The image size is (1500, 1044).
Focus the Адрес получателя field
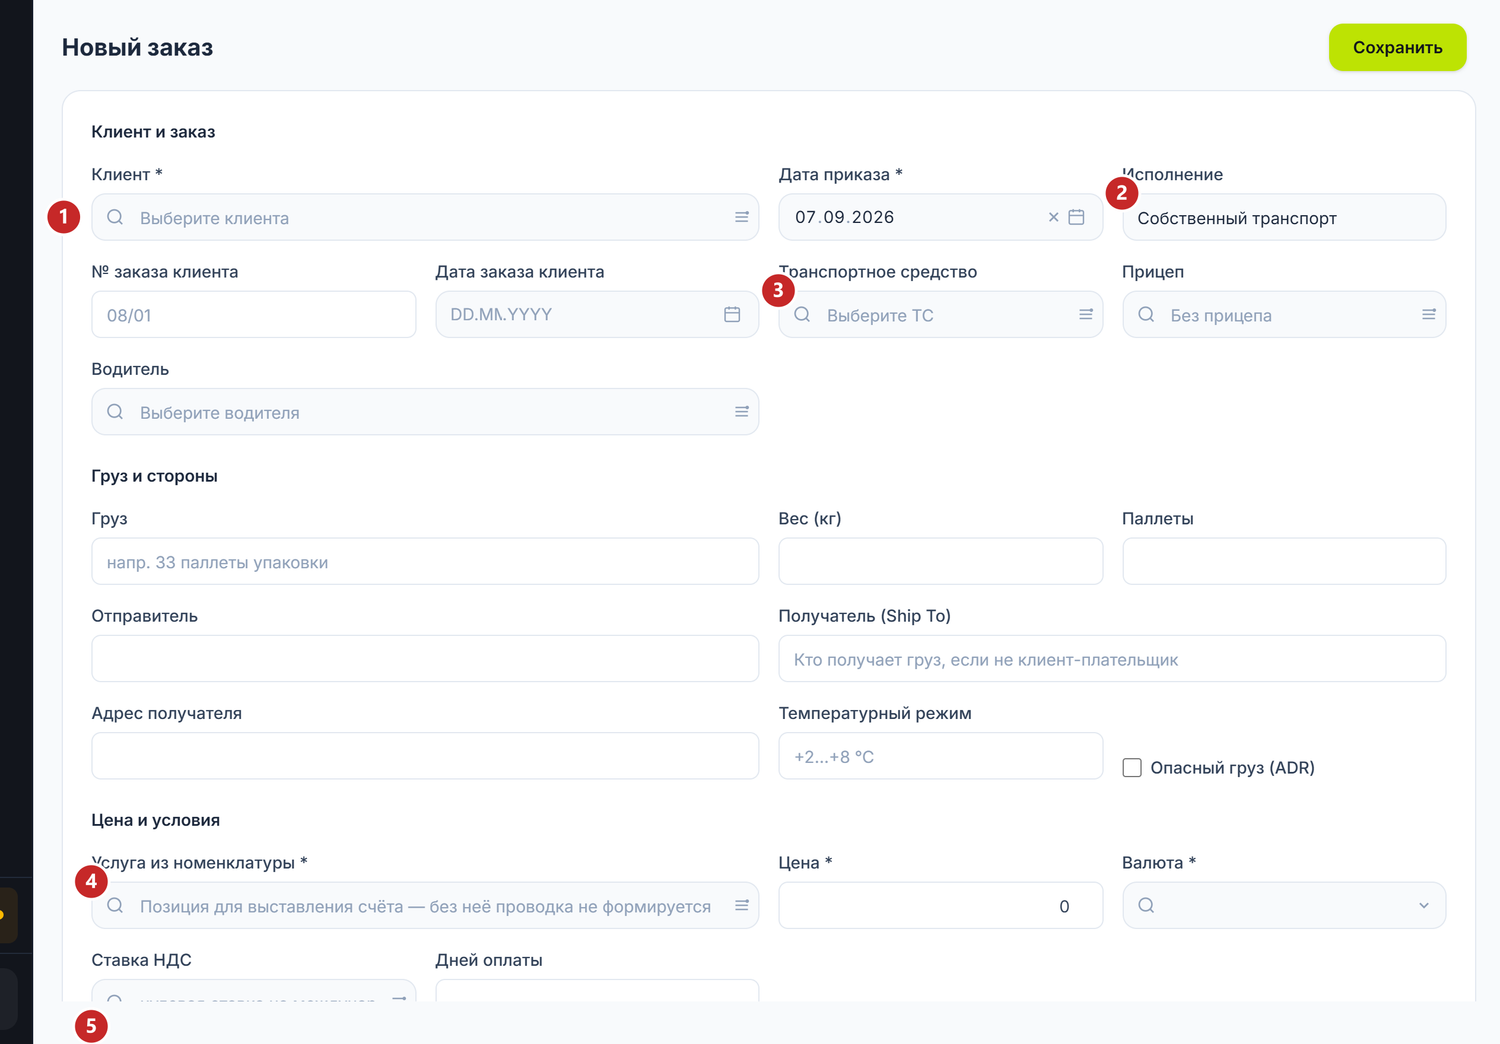425,756
